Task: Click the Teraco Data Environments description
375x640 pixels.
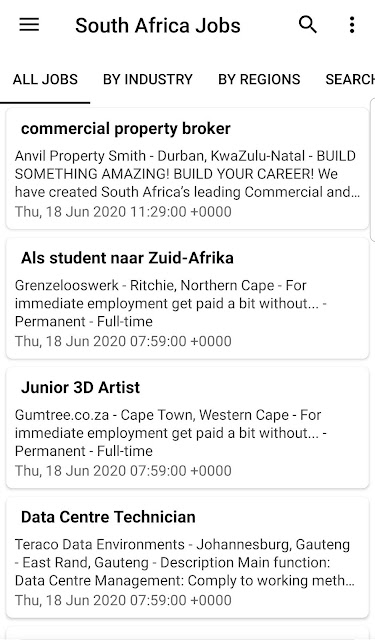Action: 184,562
